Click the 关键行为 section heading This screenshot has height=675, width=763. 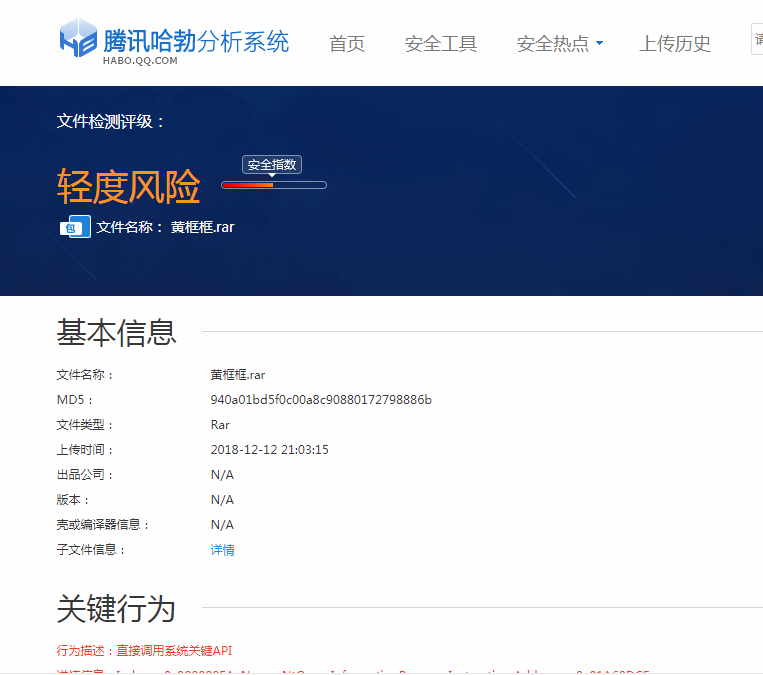pos(116,609)
